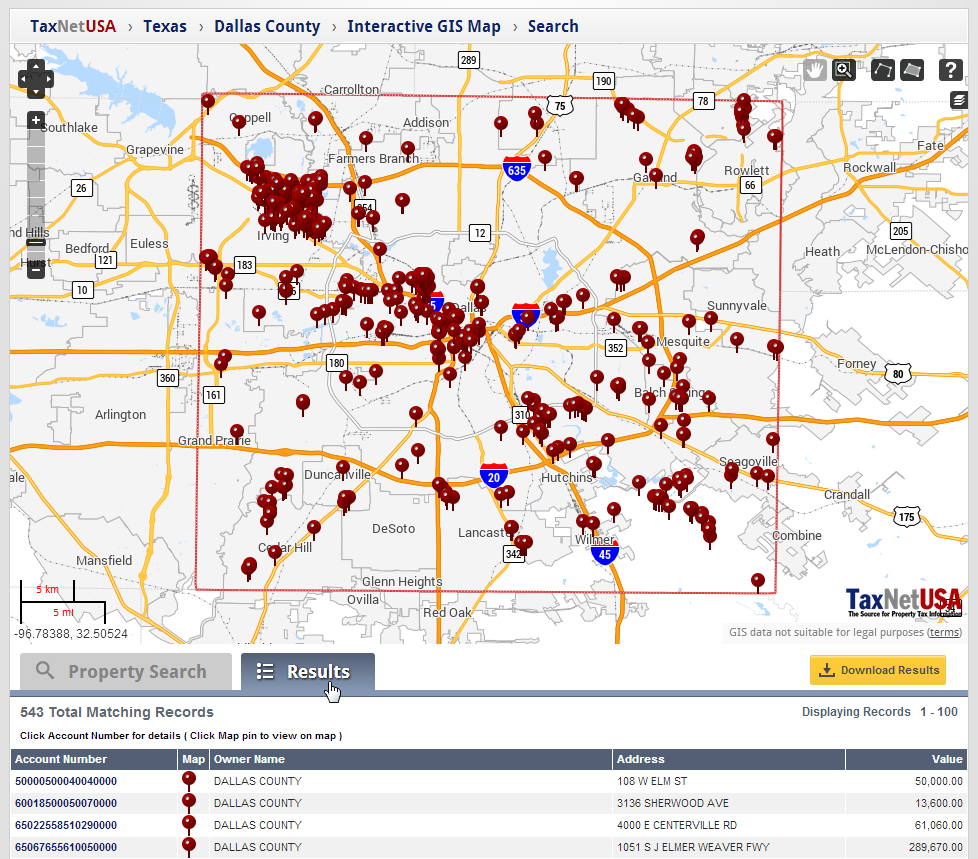Activate the zoom box magnifier tool
978x859 pixels.
pyautogui.click(x=843, y=70)
